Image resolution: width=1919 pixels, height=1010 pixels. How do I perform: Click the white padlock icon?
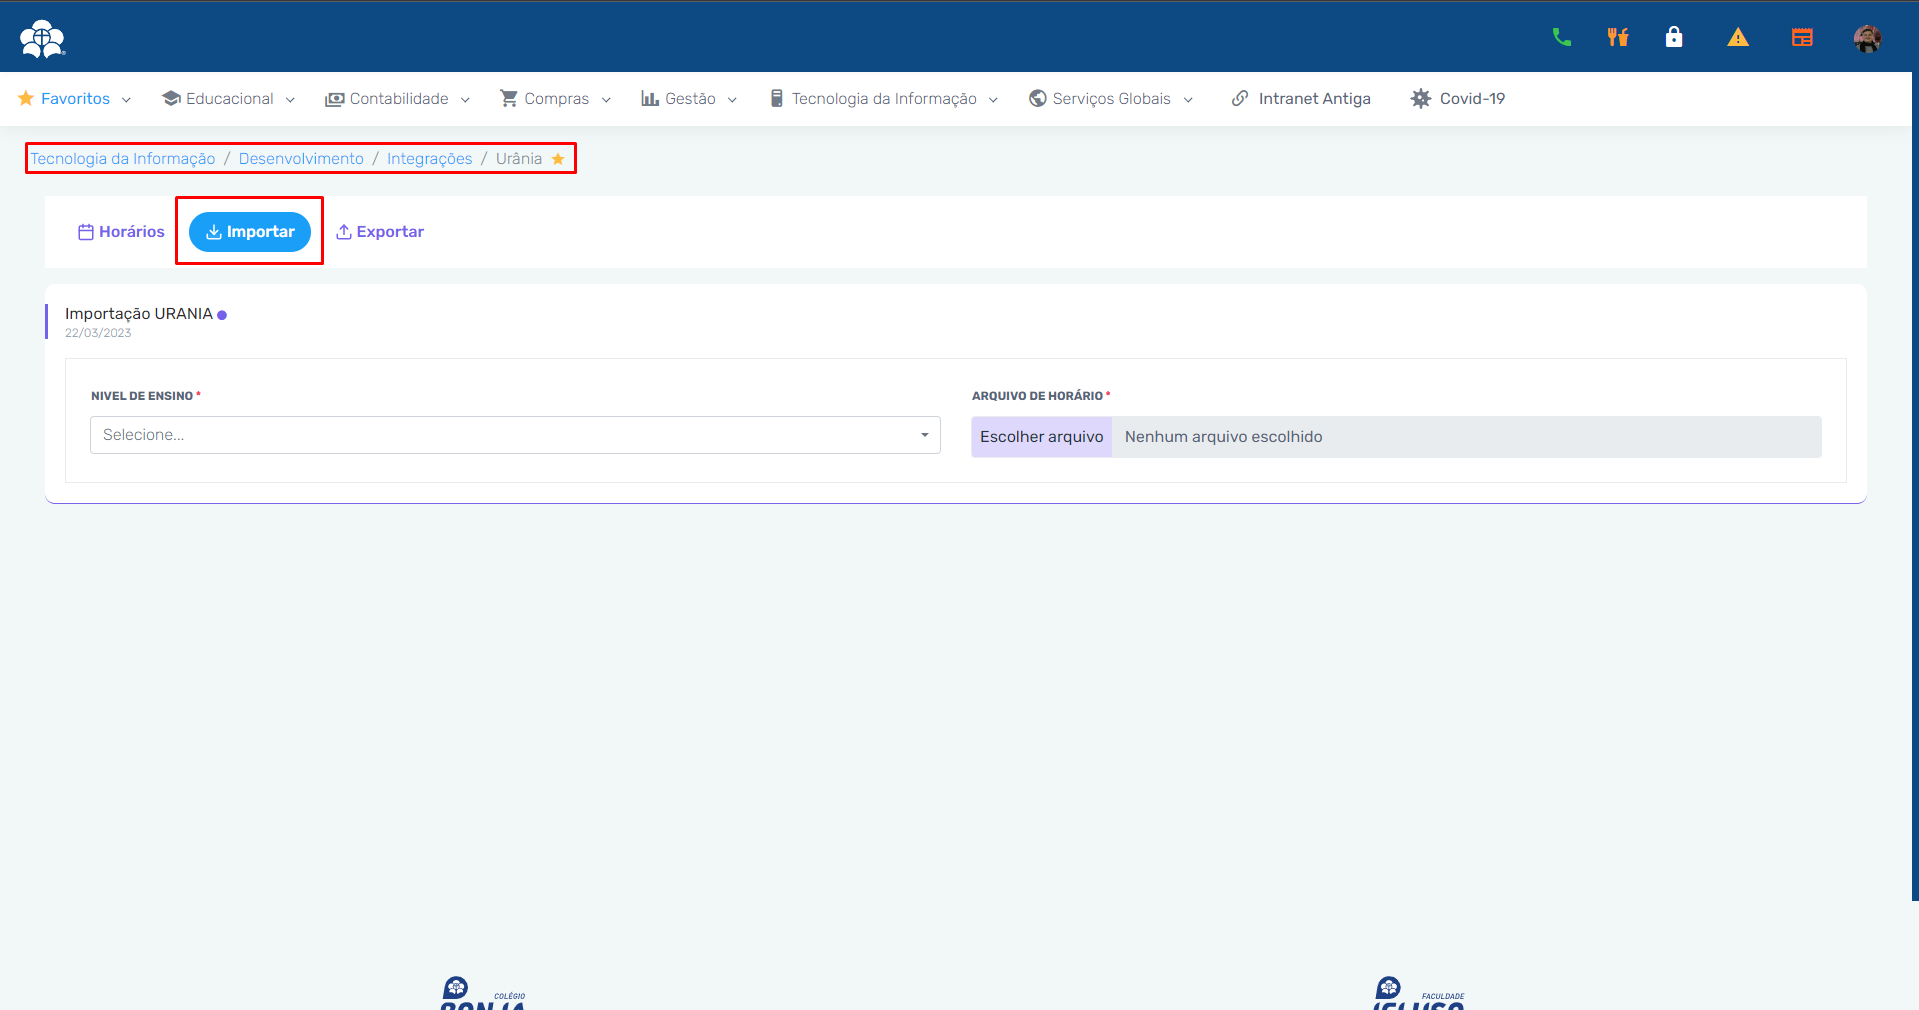[1673, 38]
